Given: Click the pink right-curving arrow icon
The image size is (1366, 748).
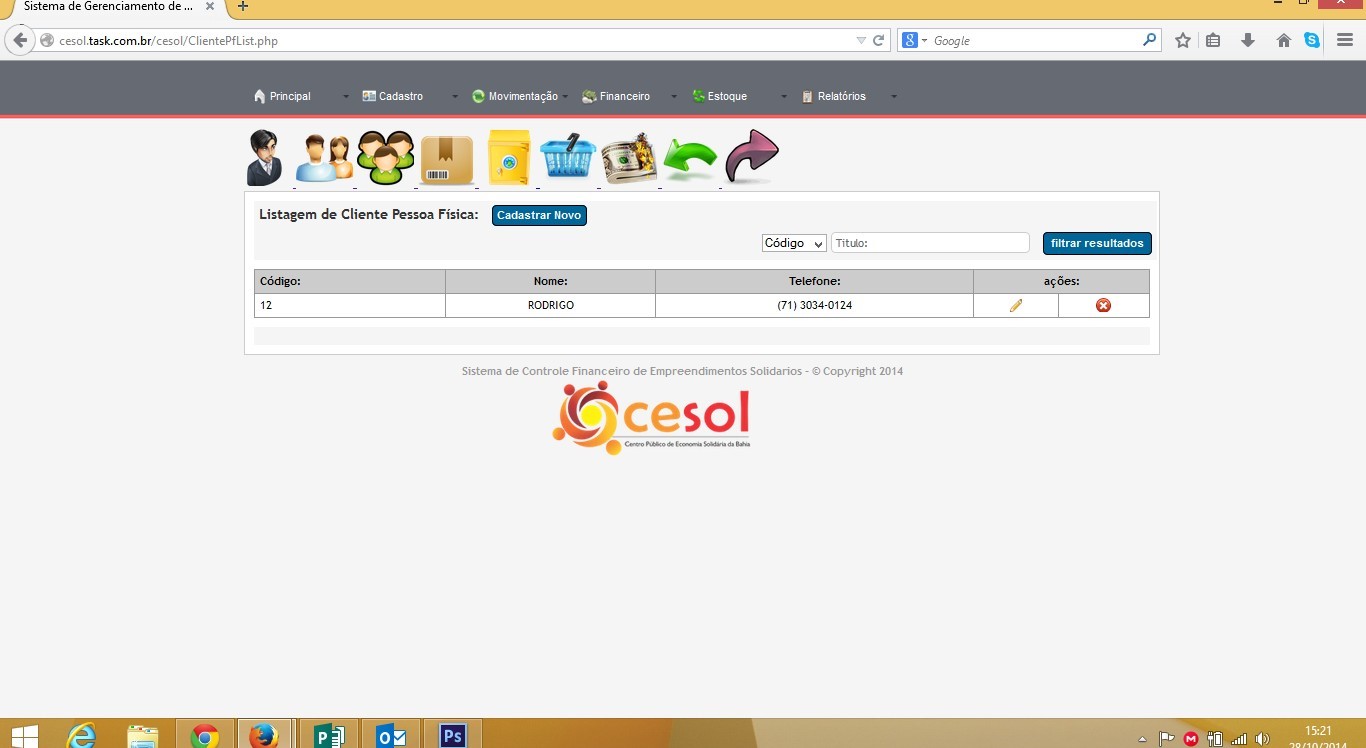Looking at the screenshot, I should point(751,157).
